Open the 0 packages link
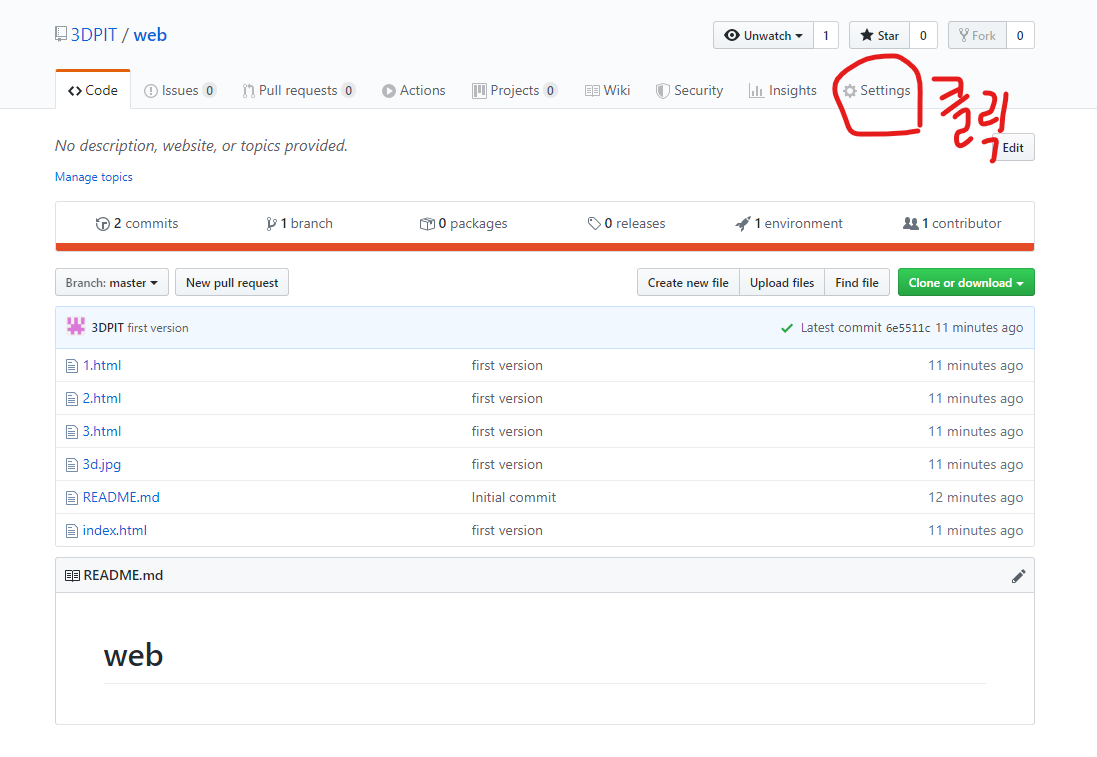The image size is (1097, 757). tap(463, 223)
